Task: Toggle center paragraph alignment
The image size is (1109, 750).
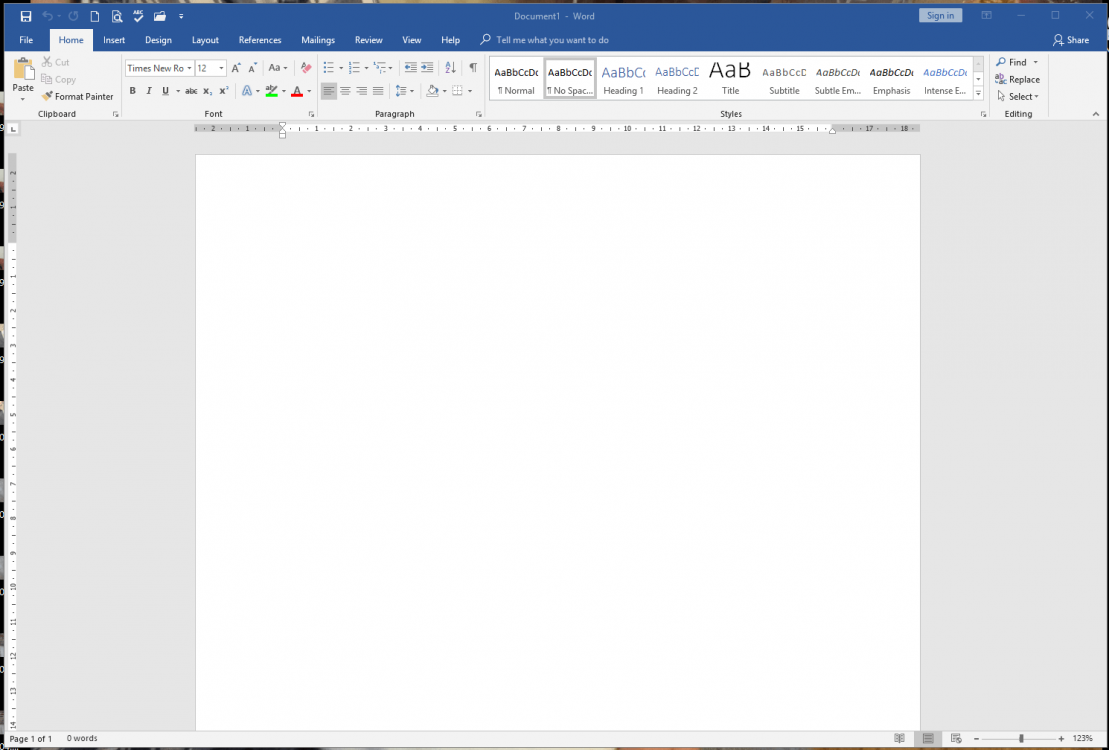Action: coord(345,90)
